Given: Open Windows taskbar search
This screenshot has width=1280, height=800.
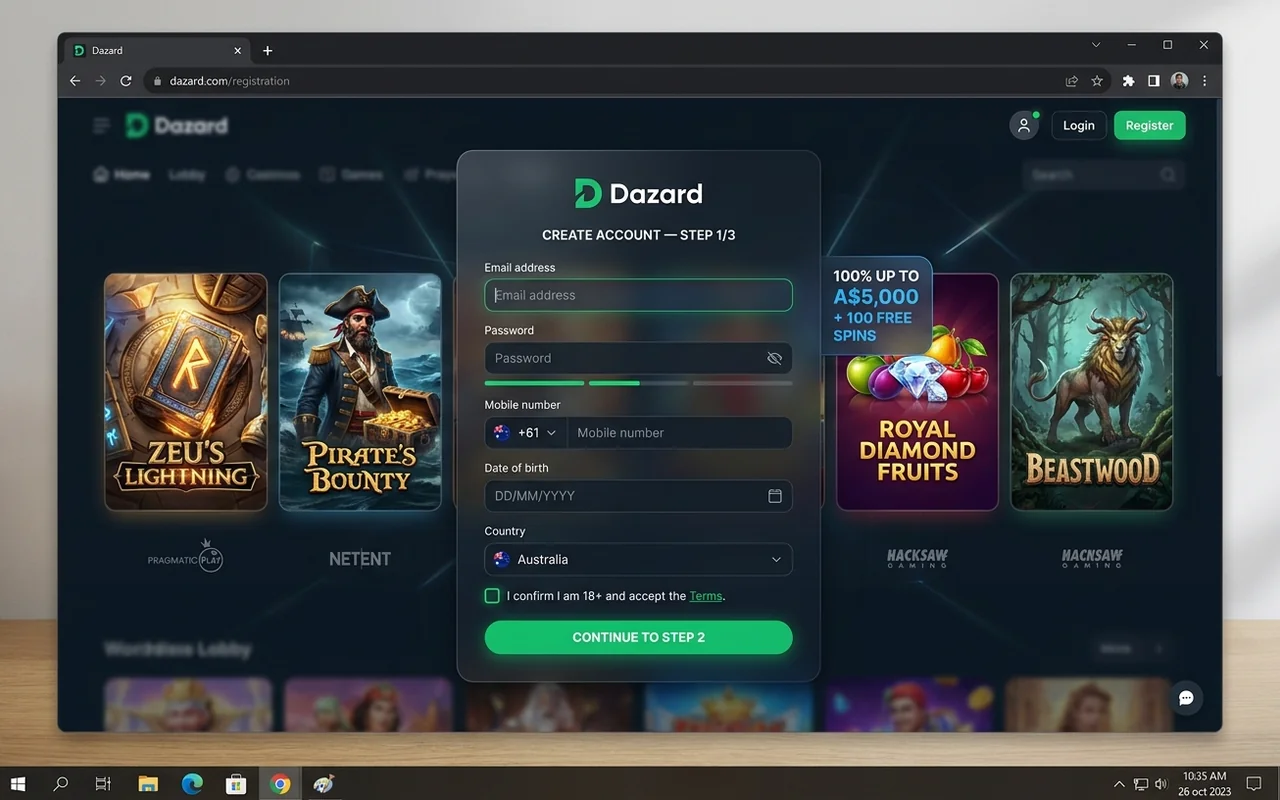Looking at the screenshot, I should coord(60,784).
